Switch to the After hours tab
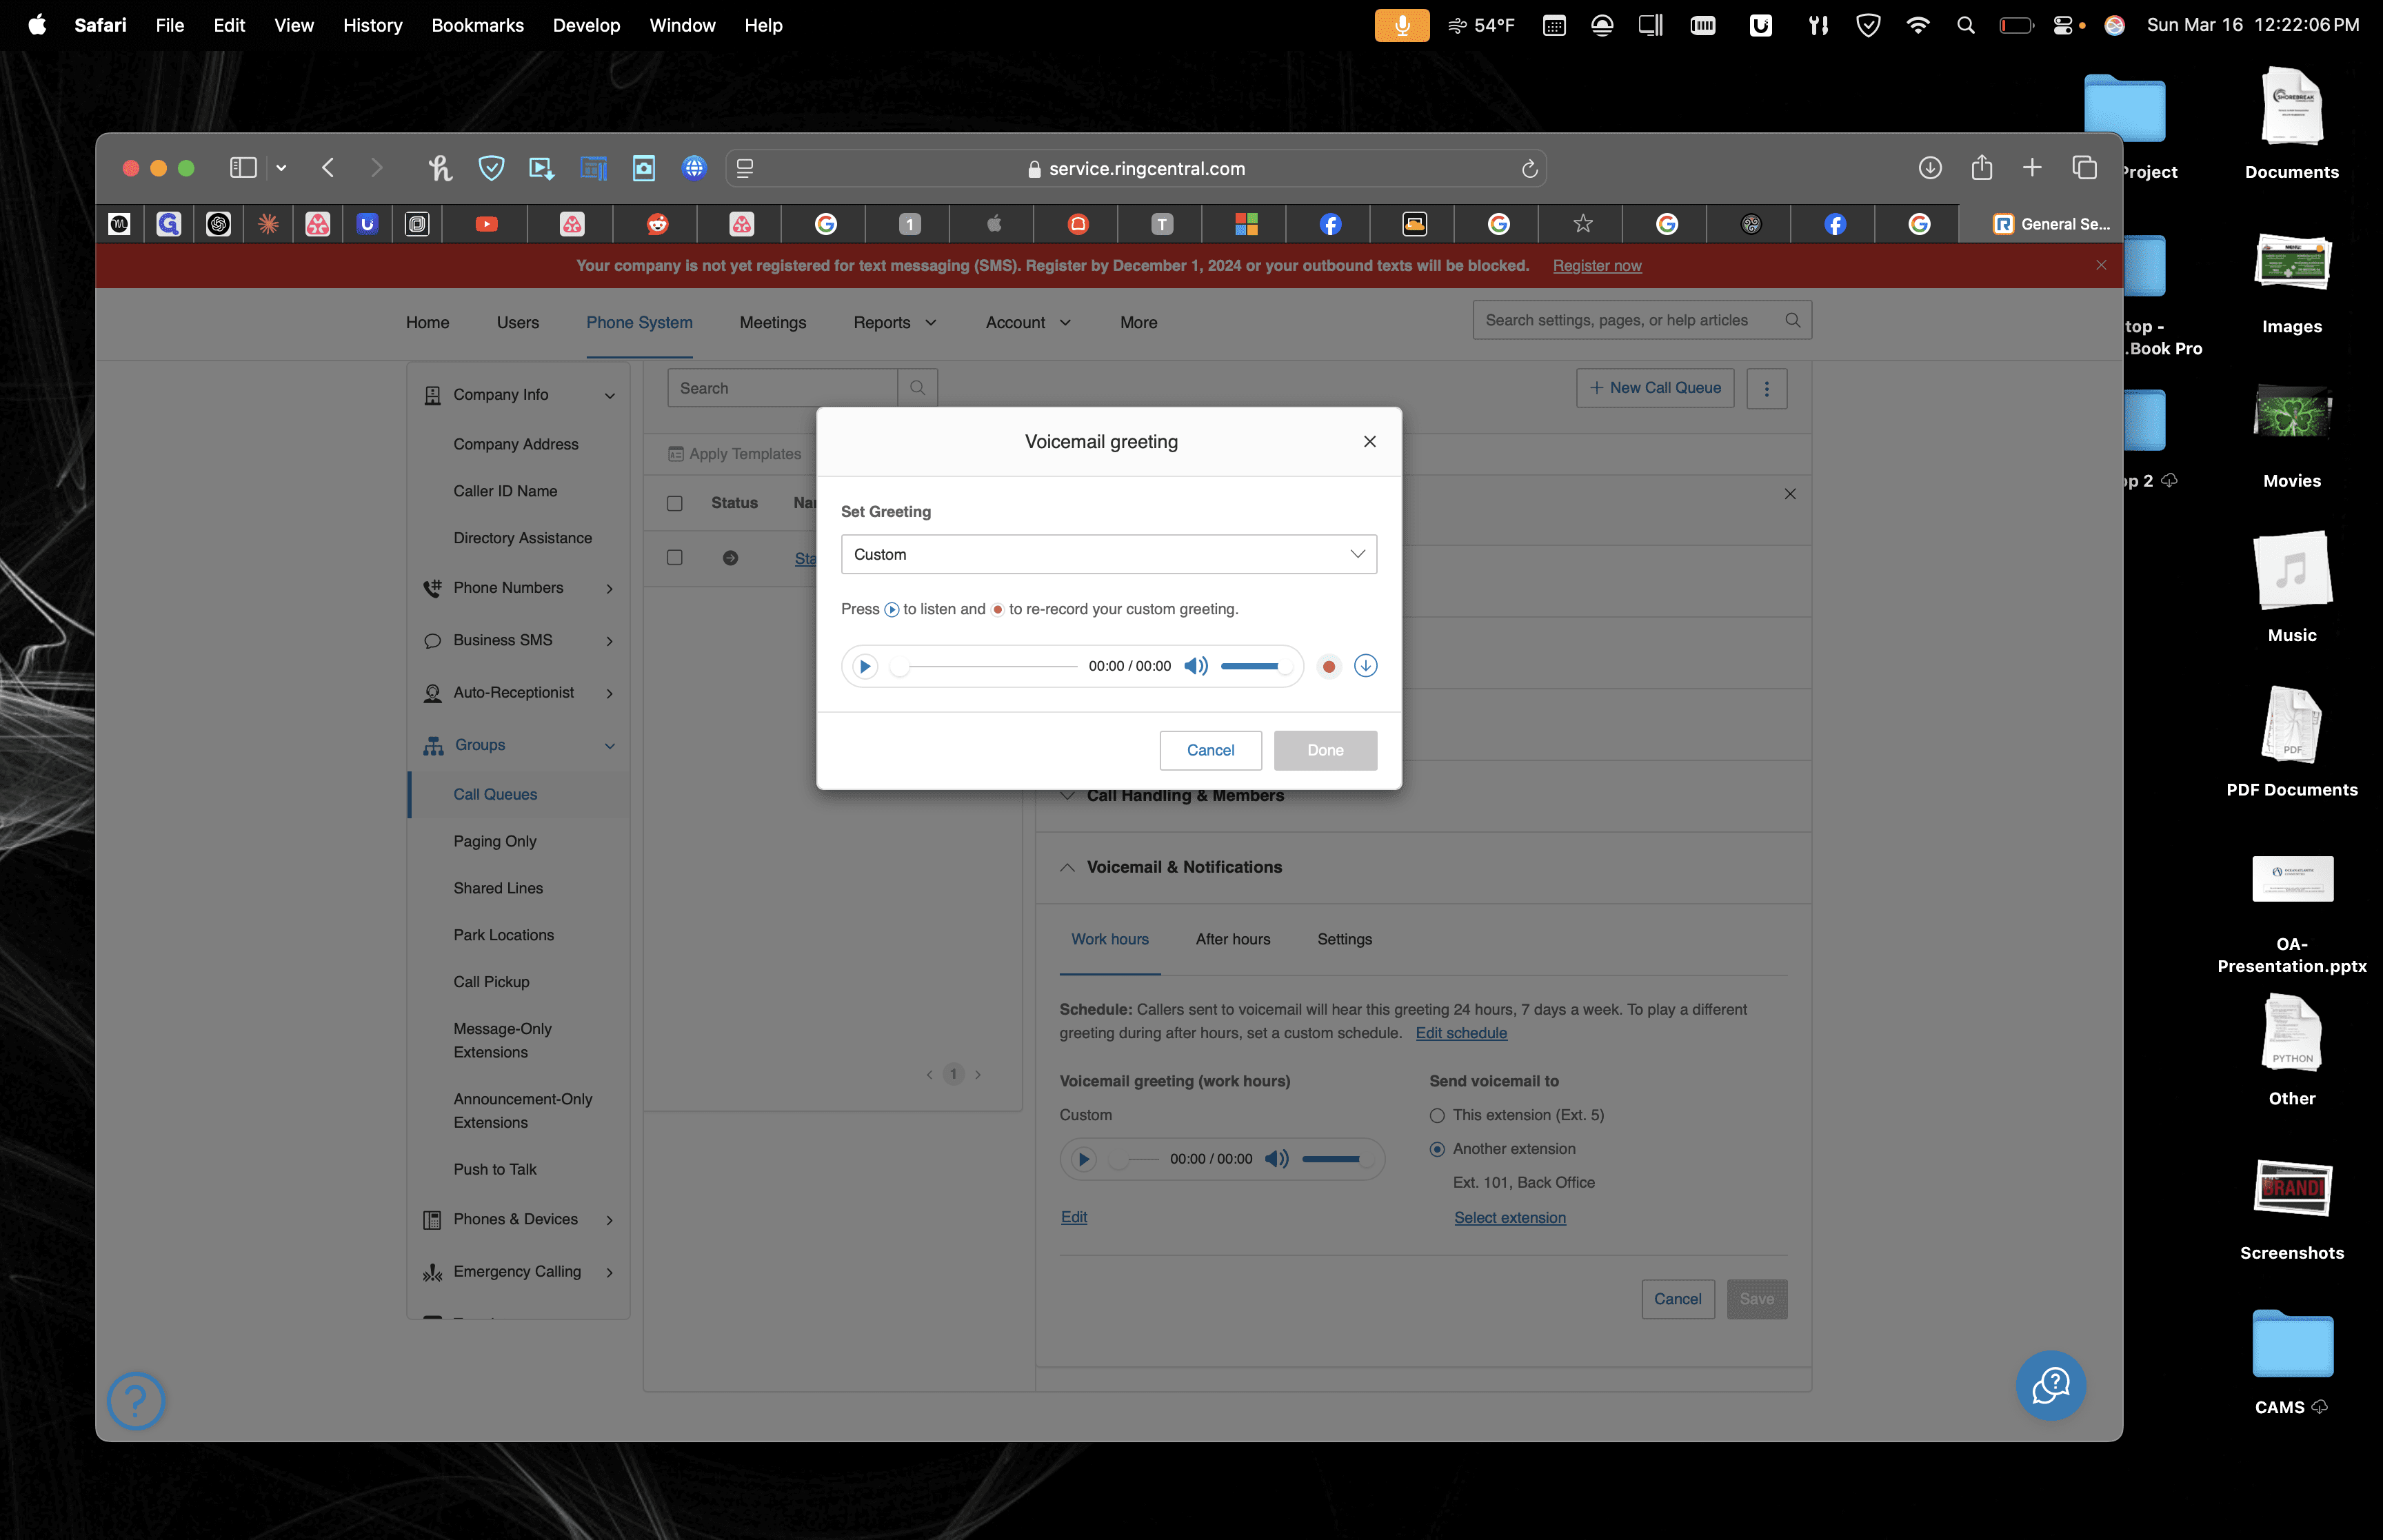This screenshot has height=1540, width=2383. pyautogui.click(x=1232, y=939)
